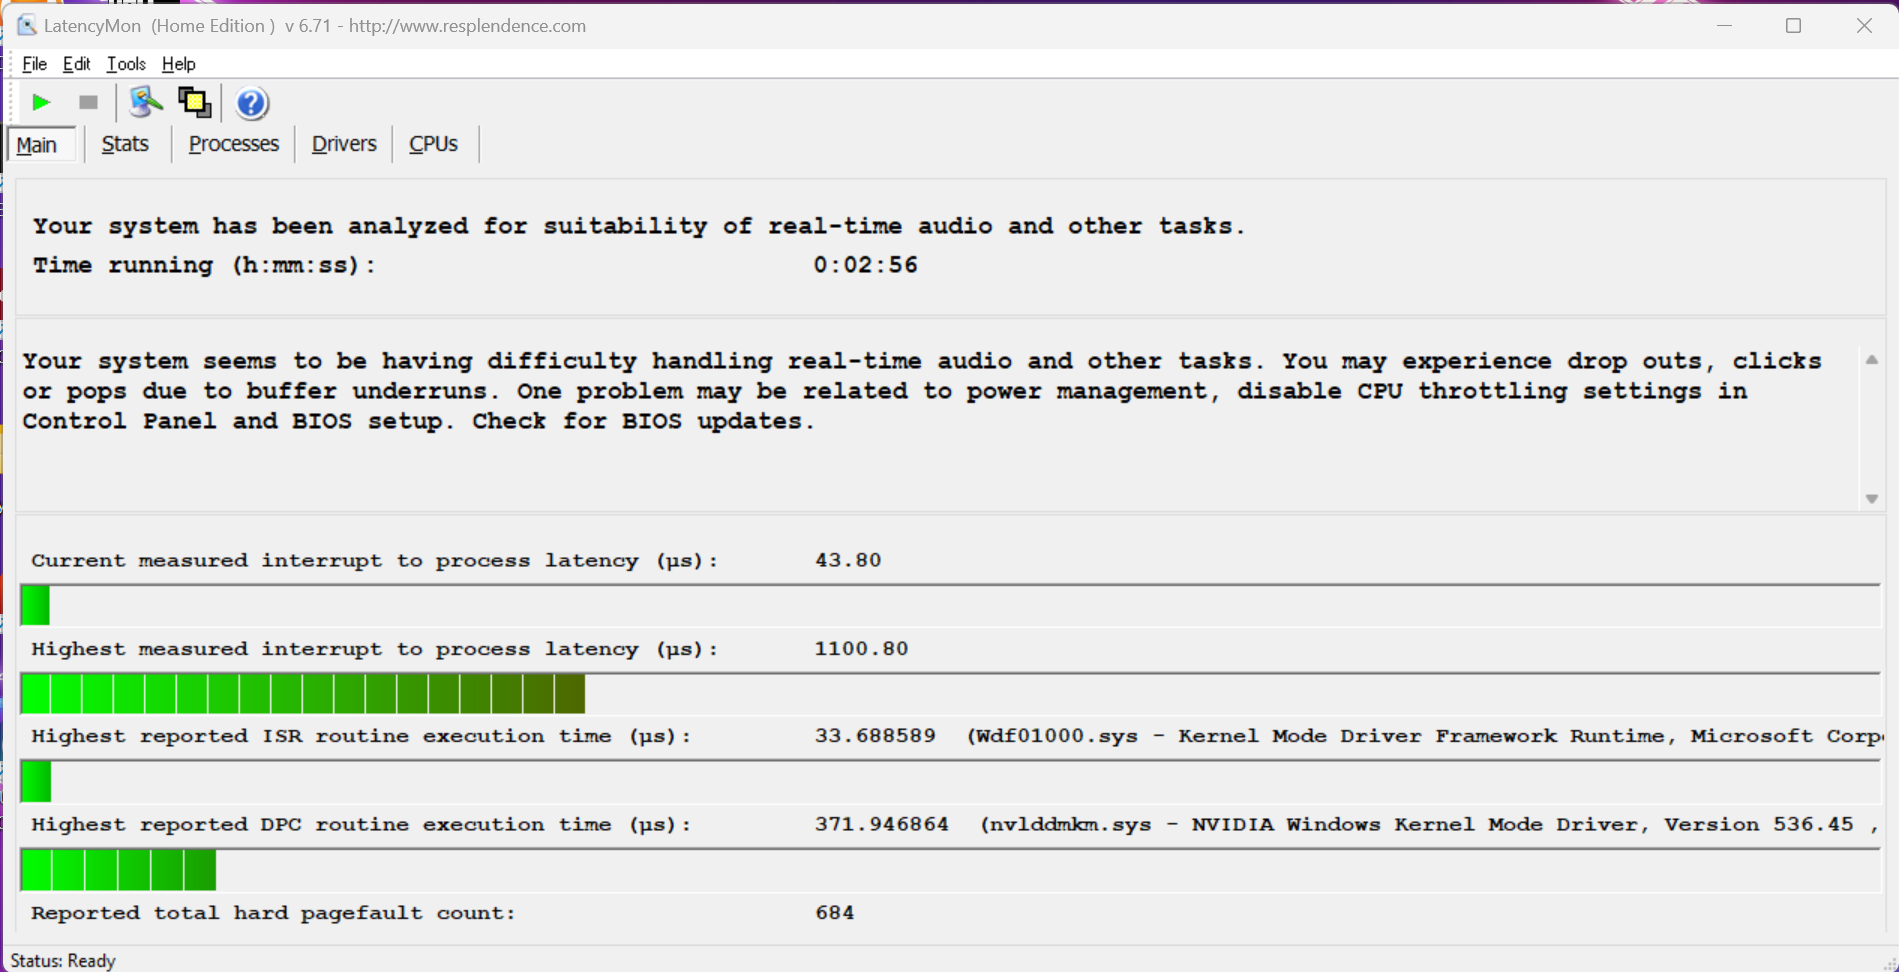Open the Edit menu
The height and width of the screenshot is (972, 1899).
pos(76,64)
